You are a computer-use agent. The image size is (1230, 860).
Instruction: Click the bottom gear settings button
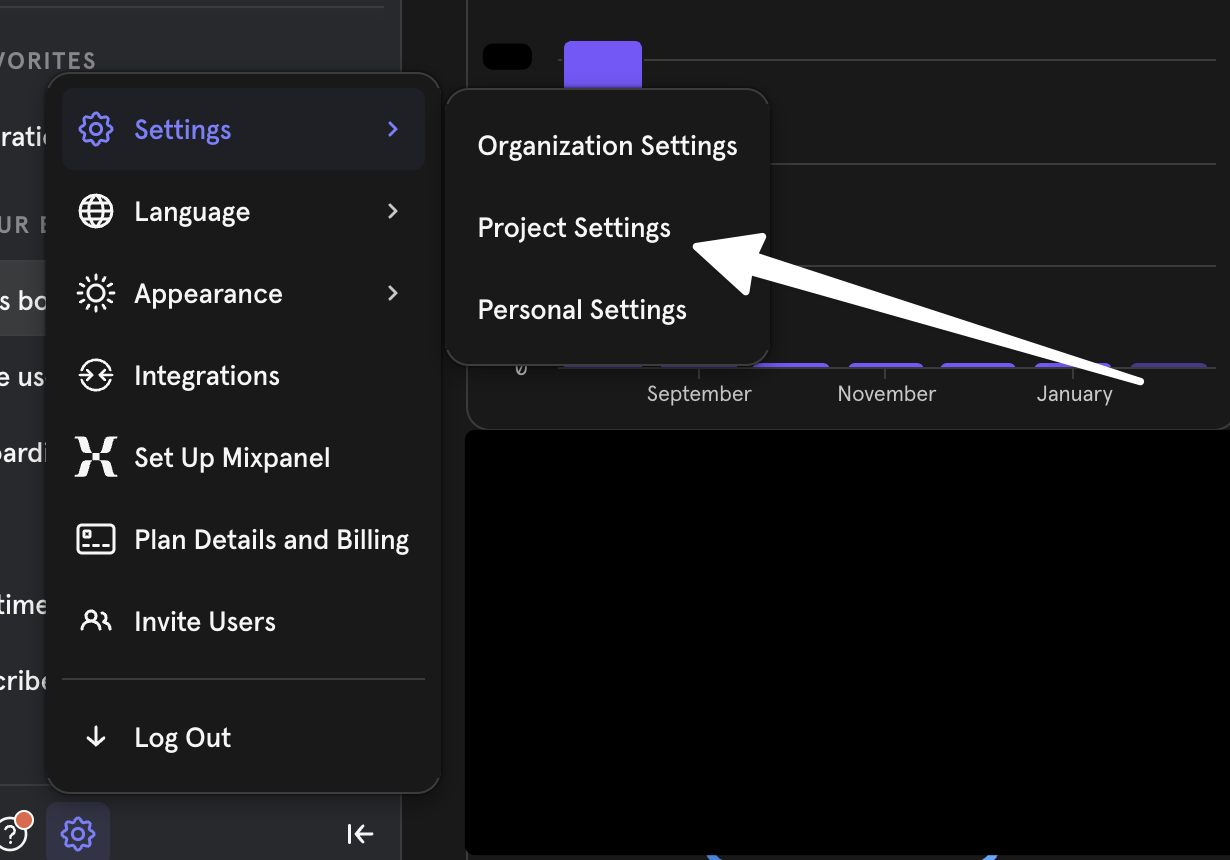click(78, 832)
